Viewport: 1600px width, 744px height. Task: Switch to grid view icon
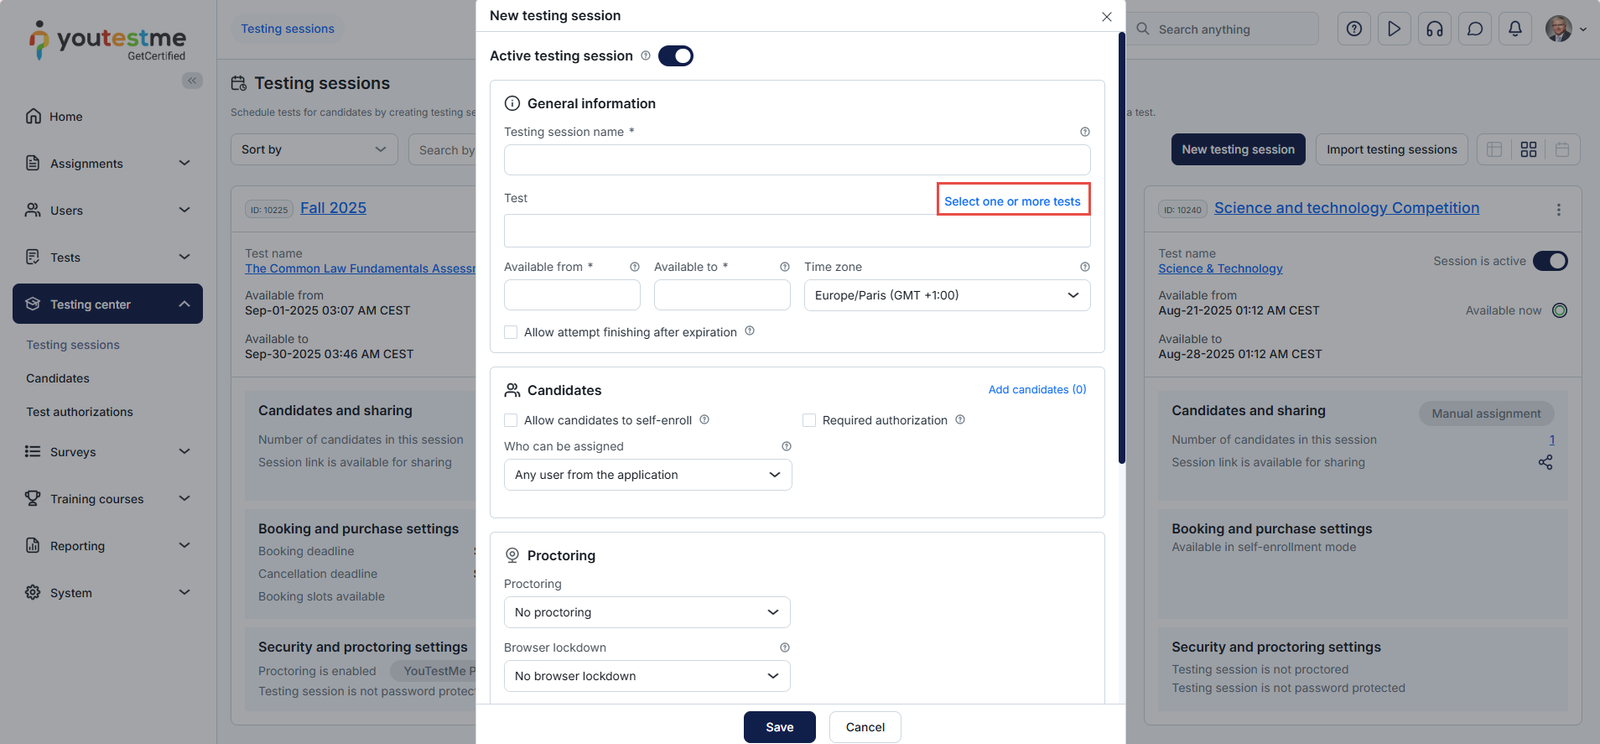[1528, 149]
